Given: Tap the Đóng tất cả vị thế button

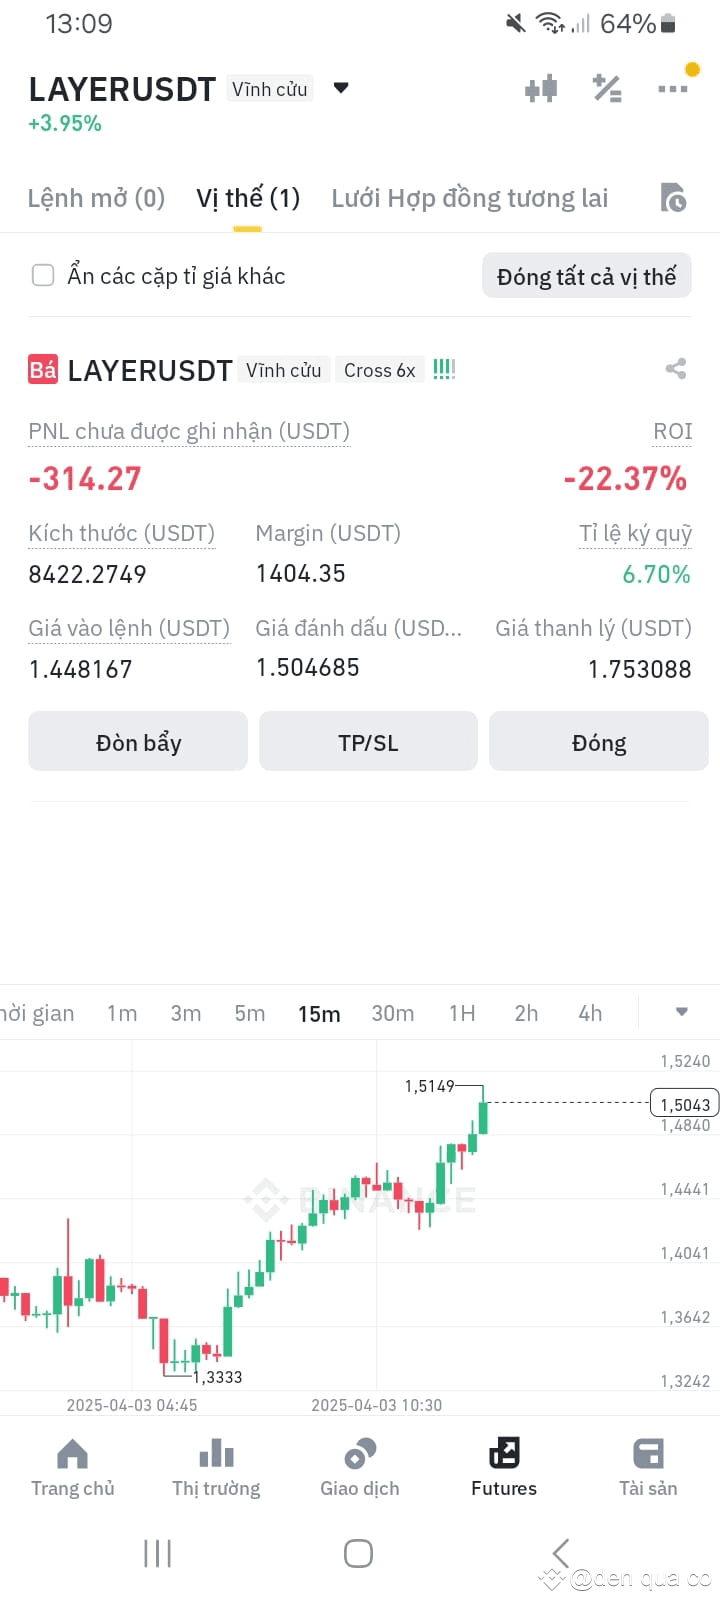Looking at the screenshot, I should pos(587,276).
